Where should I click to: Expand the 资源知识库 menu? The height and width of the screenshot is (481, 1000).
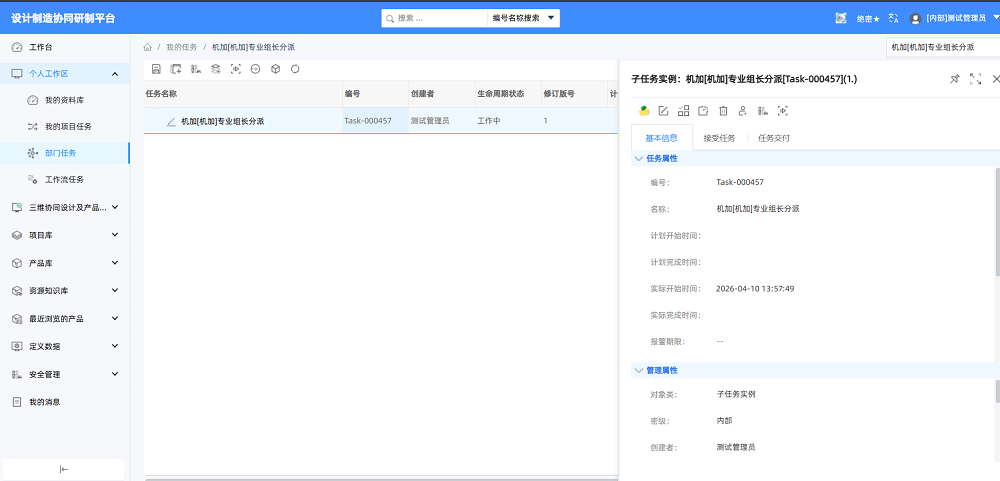pyautogui.click(x=115, y=290)
